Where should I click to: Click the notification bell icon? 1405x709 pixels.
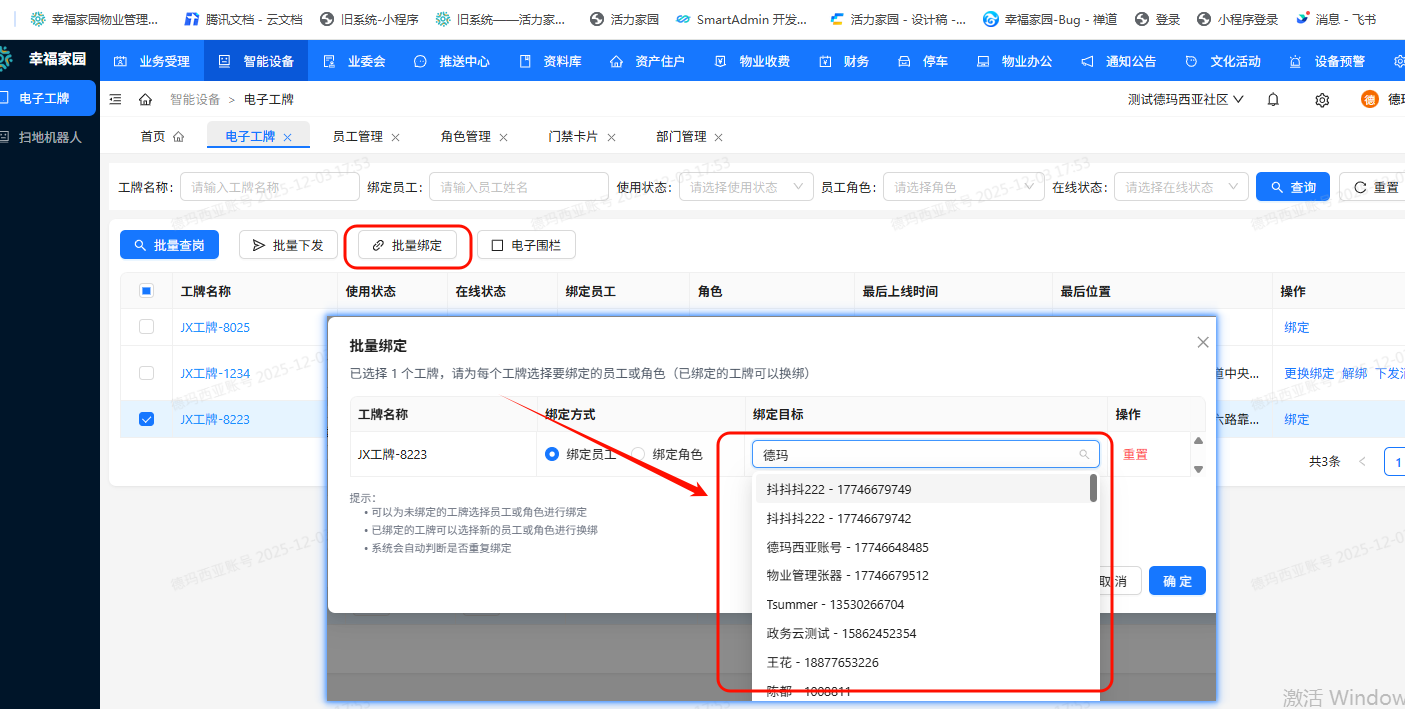(1273, 100)
